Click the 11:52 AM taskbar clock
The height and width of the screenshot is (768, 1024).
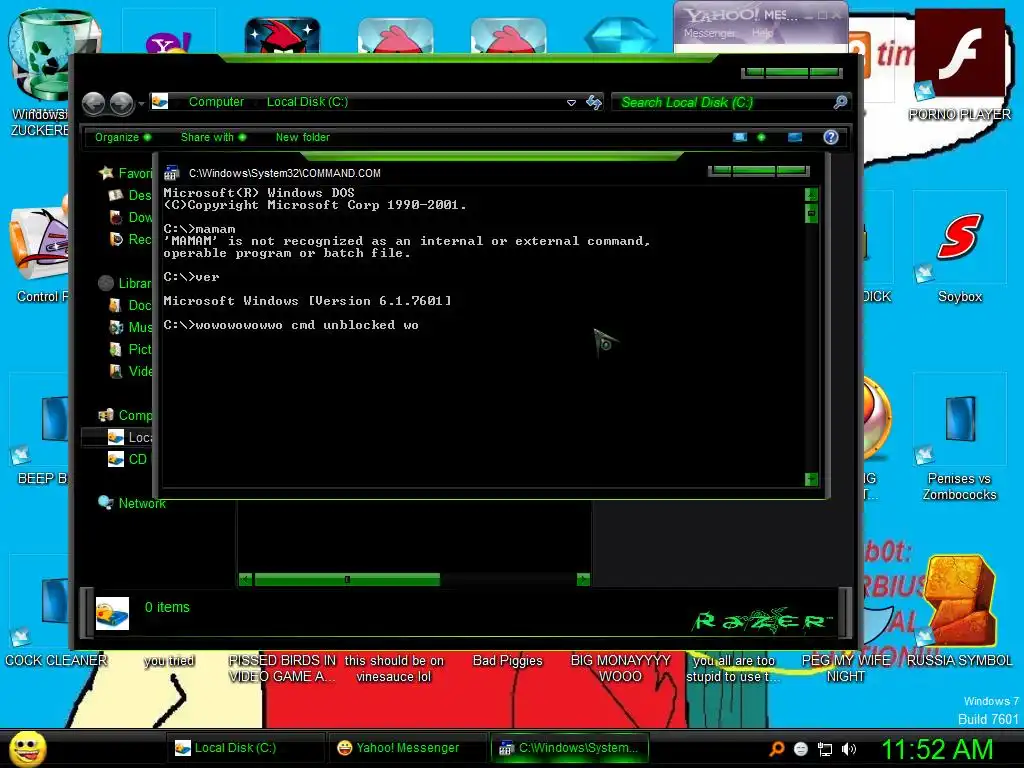click(937, 750)
